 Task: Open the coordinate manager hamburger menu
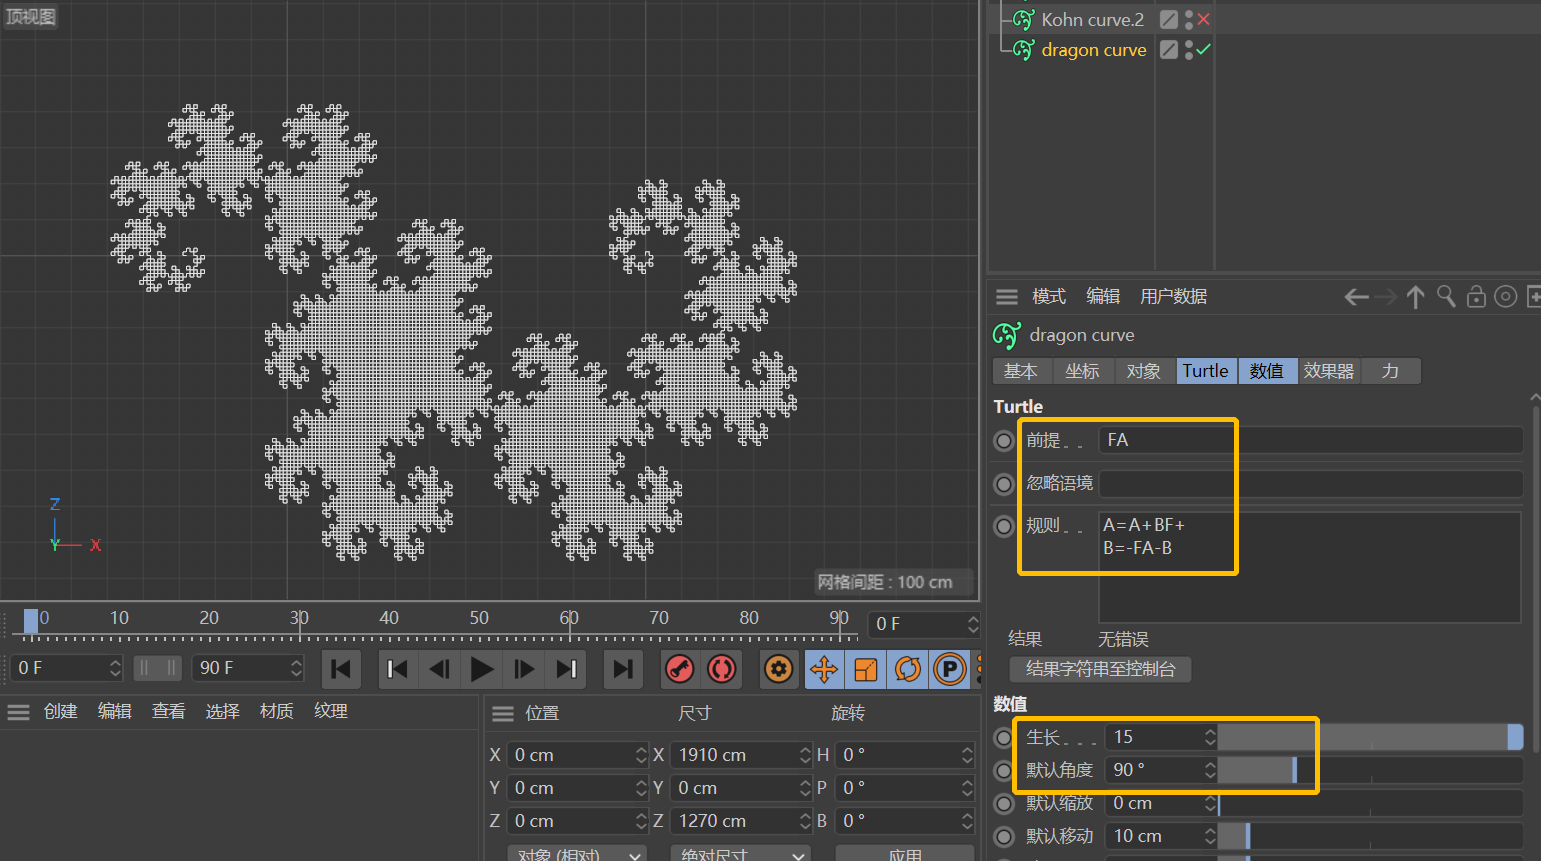[503, 714]
